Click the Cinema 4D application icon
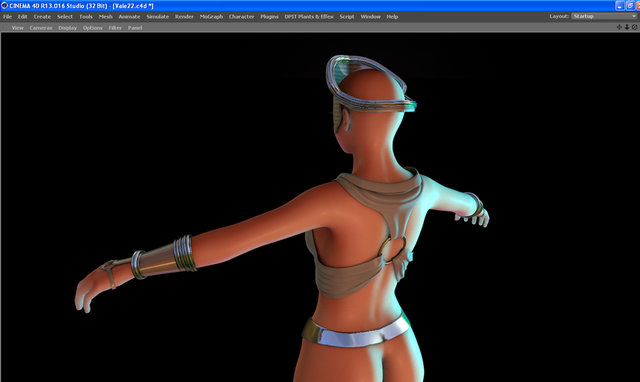This screenshot has width=640, height=382. coord(4,6)
